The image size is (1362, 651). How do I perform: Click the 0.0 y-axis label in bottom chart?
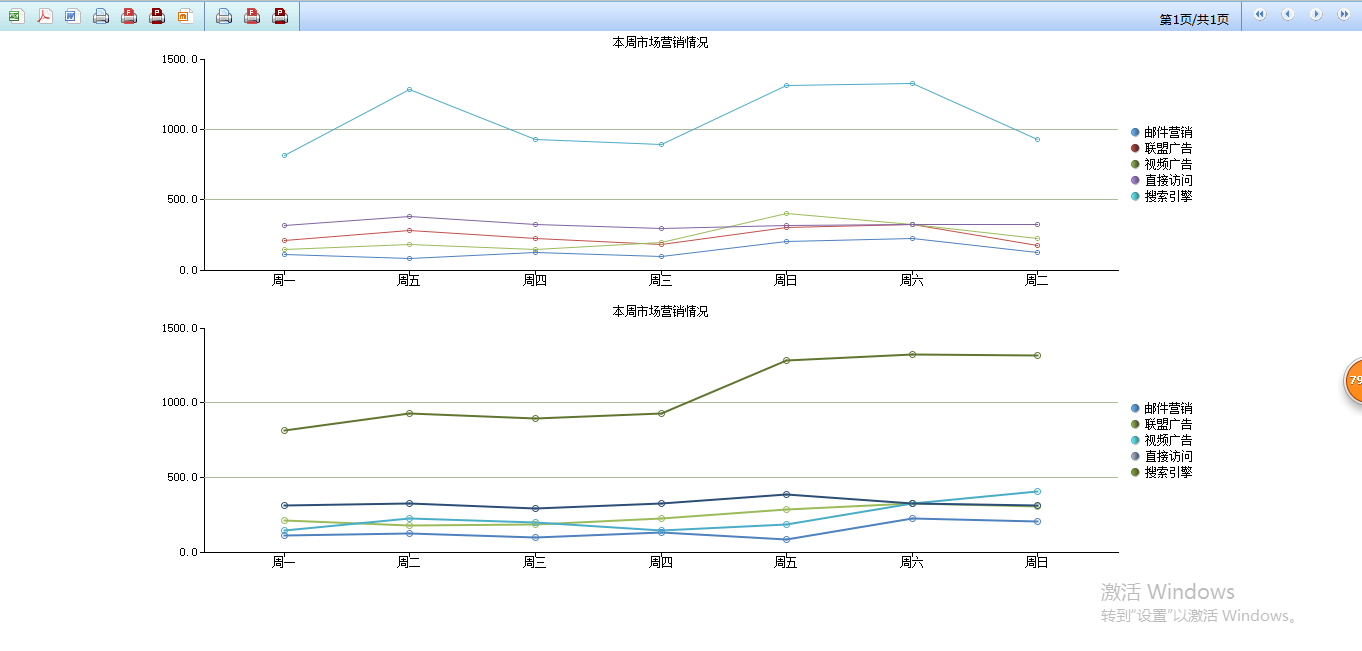[x=187, y=552]
